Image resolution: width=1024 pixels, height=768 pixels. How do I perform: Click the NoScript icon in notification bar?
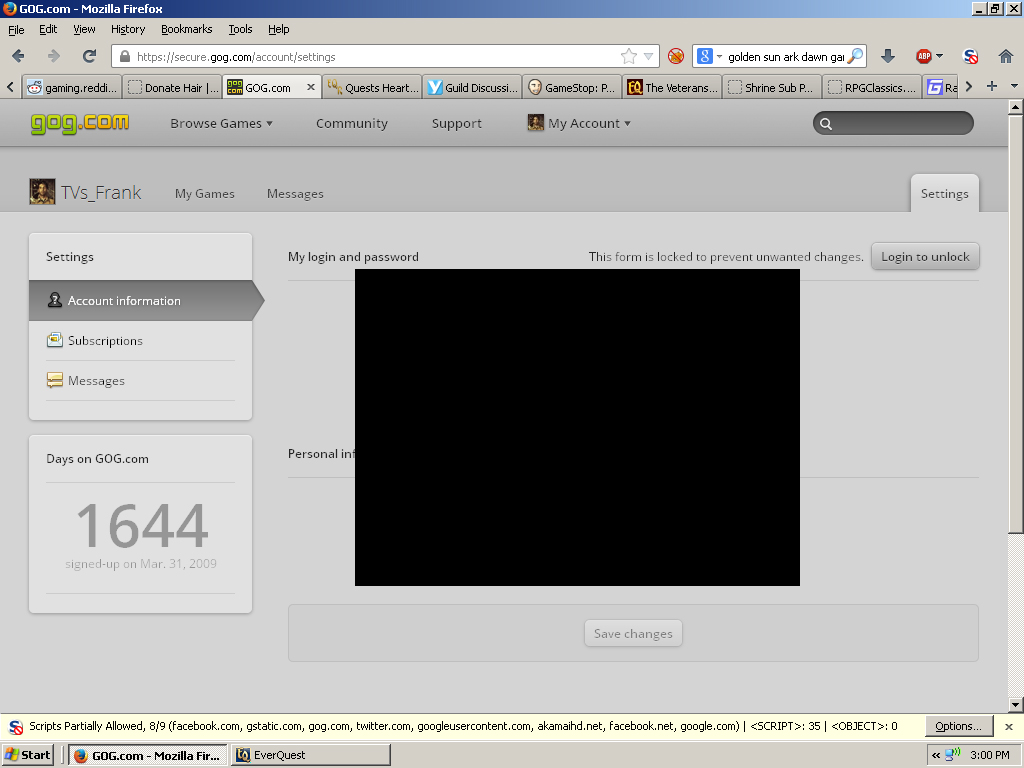(x=16, y=726)
